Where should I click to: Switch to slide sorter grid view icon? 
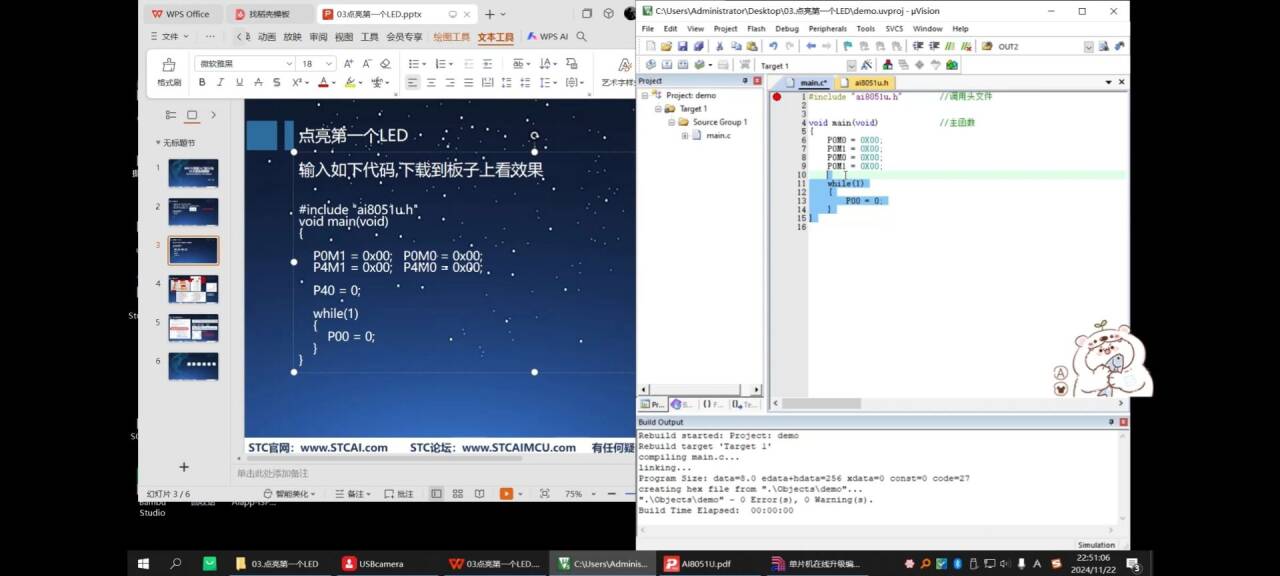pyautogui.click(x=458, y=494)
